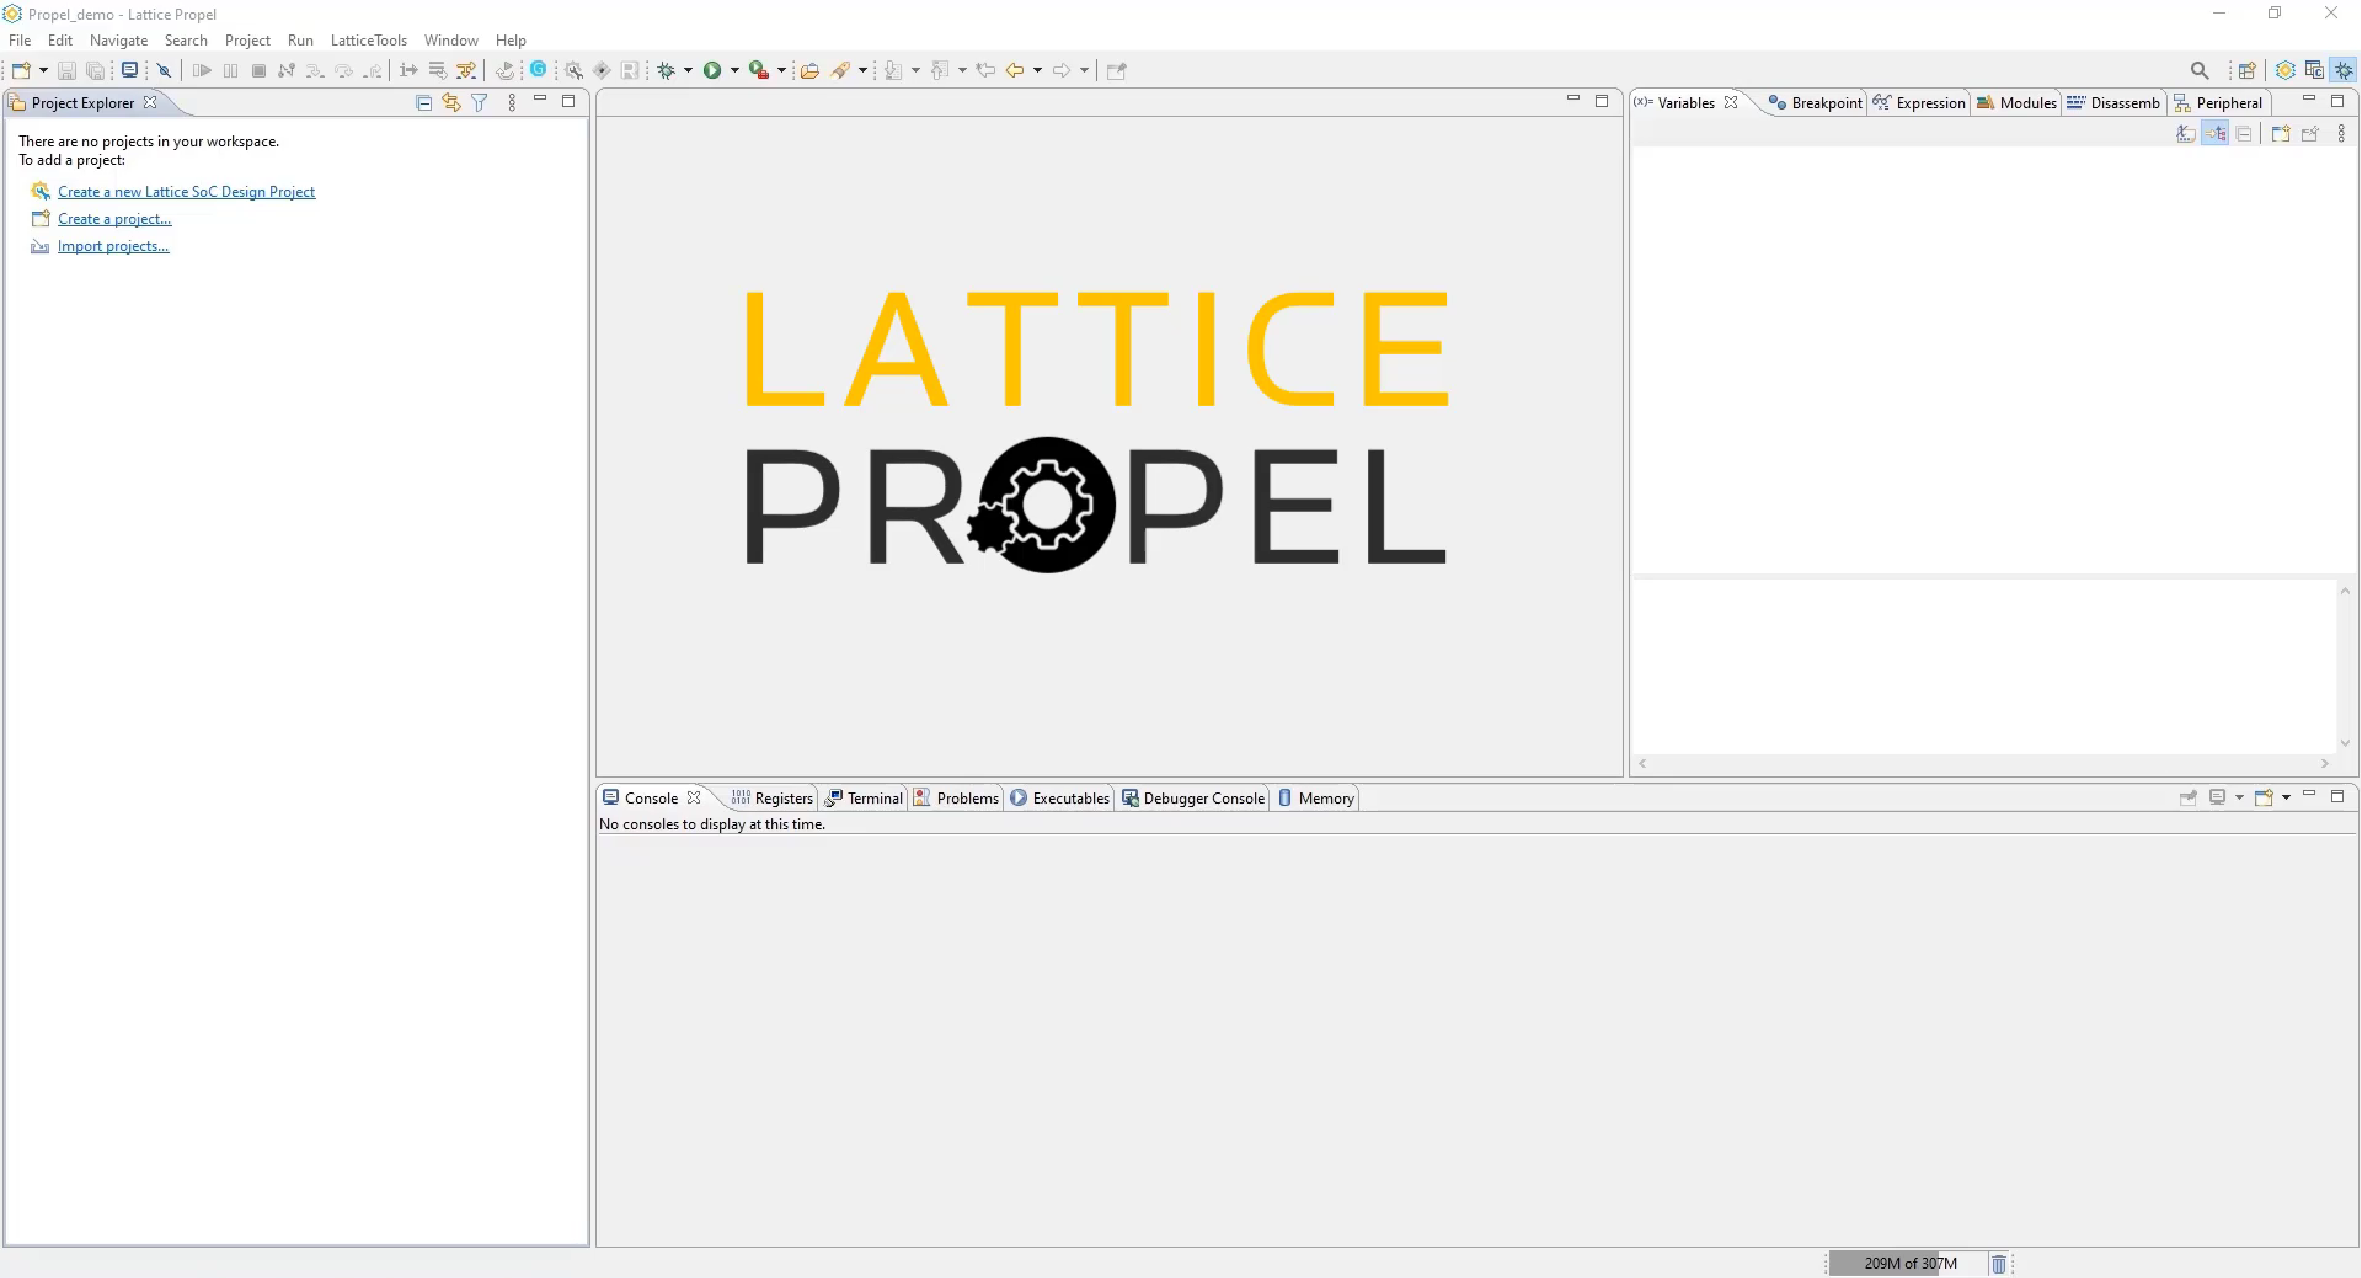The image size is (2361, 1278).
Task: Open the Search dialog via the magnifier toolbar icon
Action: [x=2199, y=70]
